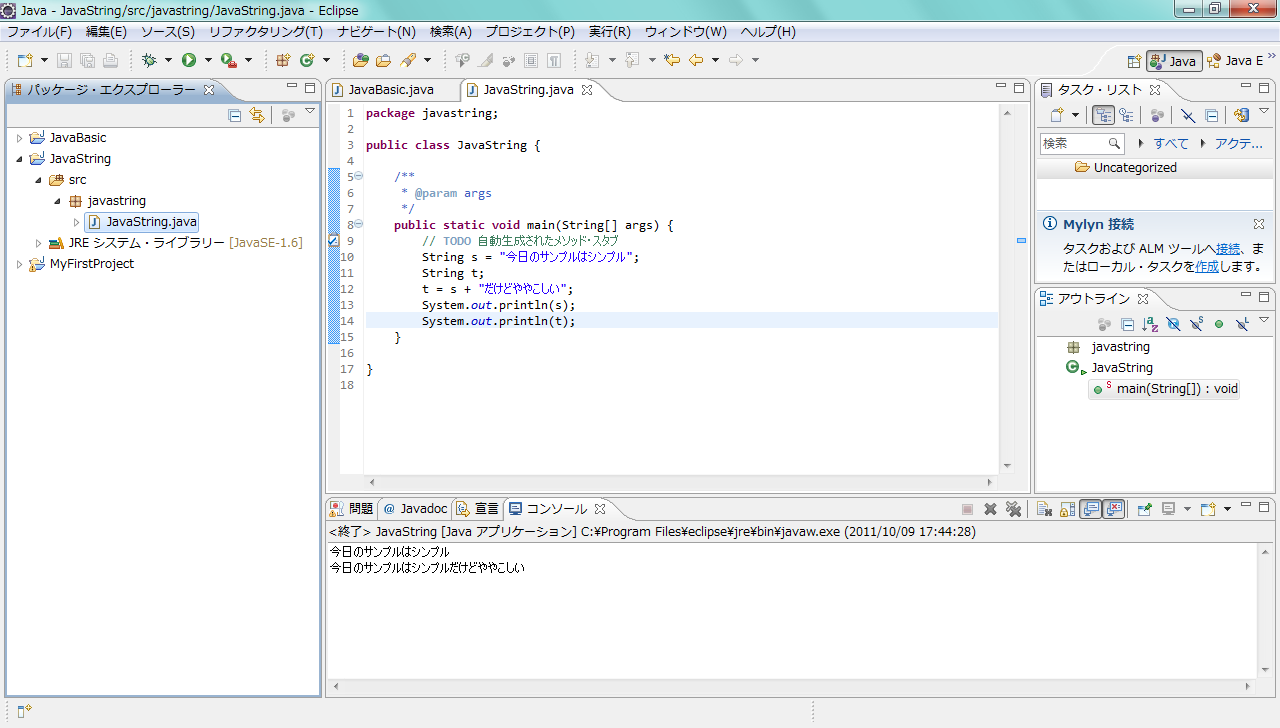1280x728 pixels.
Task: Click the Sort alphabetically icon in Outline
Action: (1150, 324)
